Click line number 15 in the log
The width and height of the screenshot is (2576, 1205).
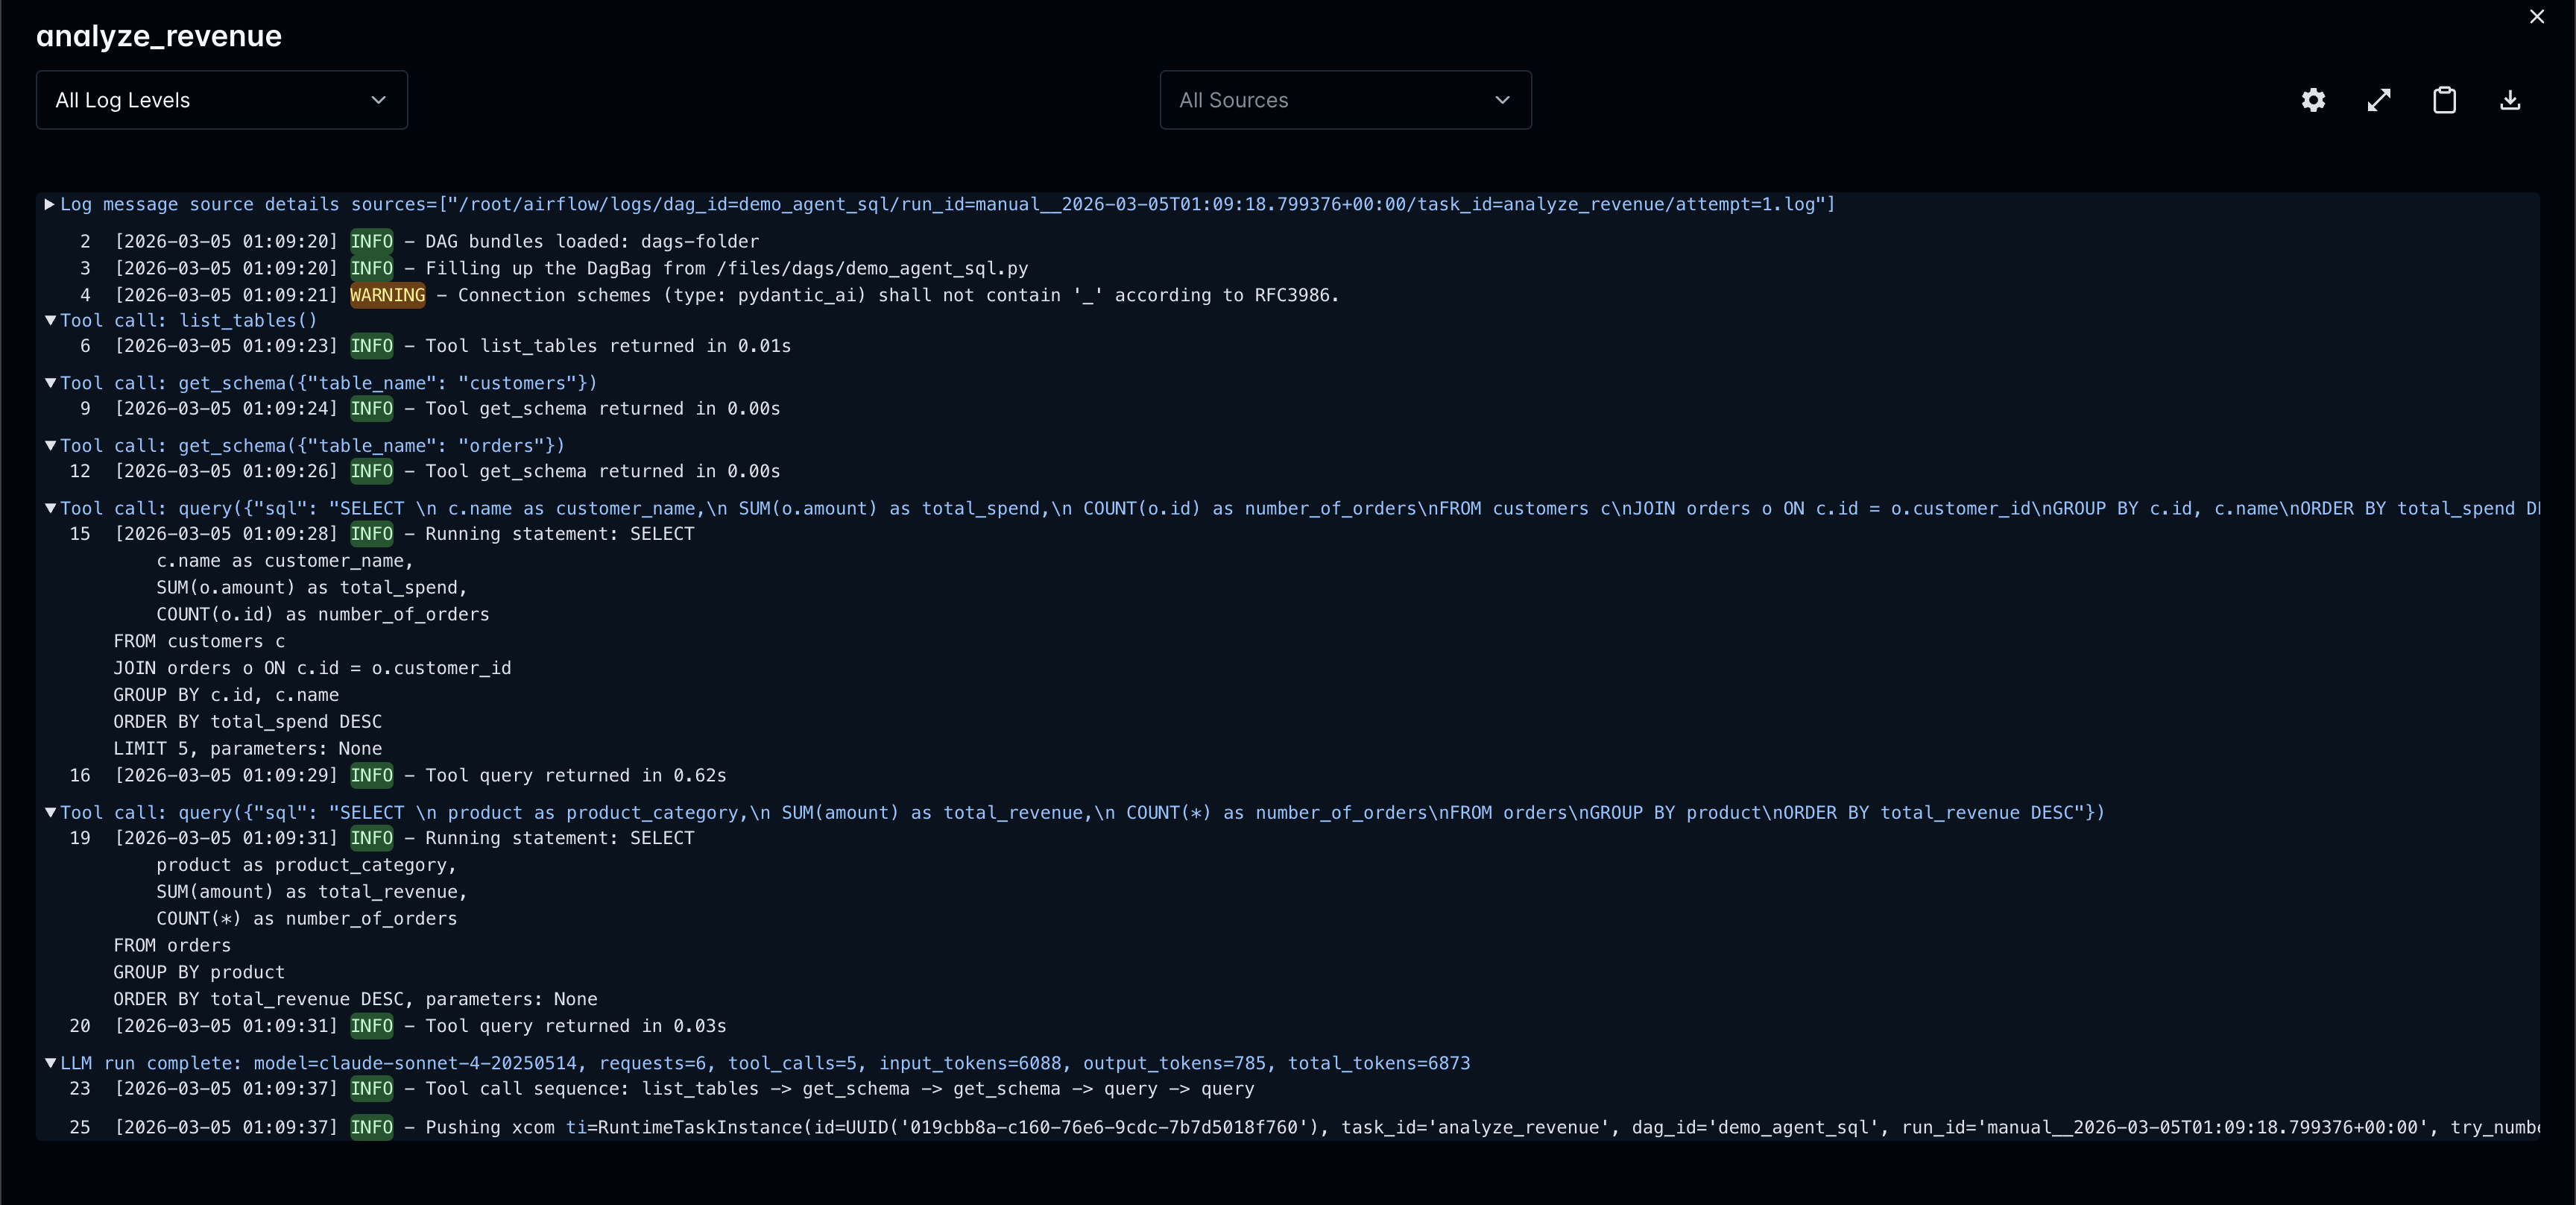point(79,534)
